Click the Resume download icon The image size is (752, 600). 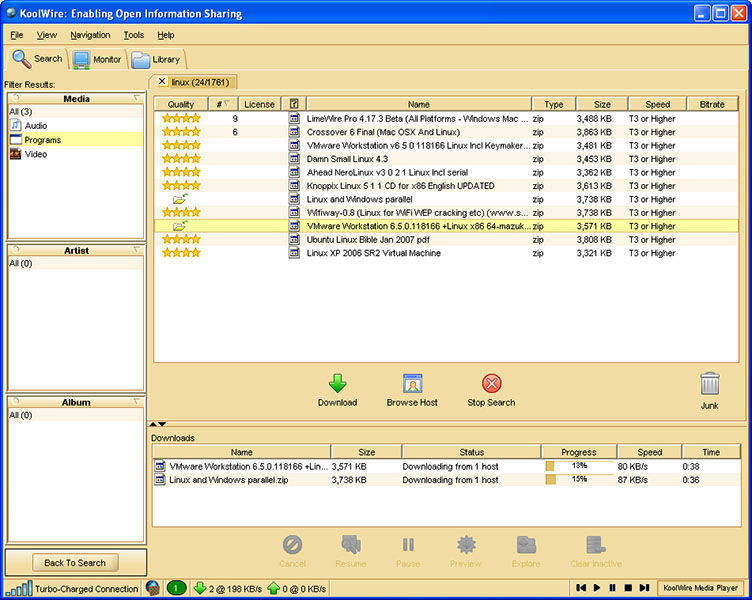(351, 545)
